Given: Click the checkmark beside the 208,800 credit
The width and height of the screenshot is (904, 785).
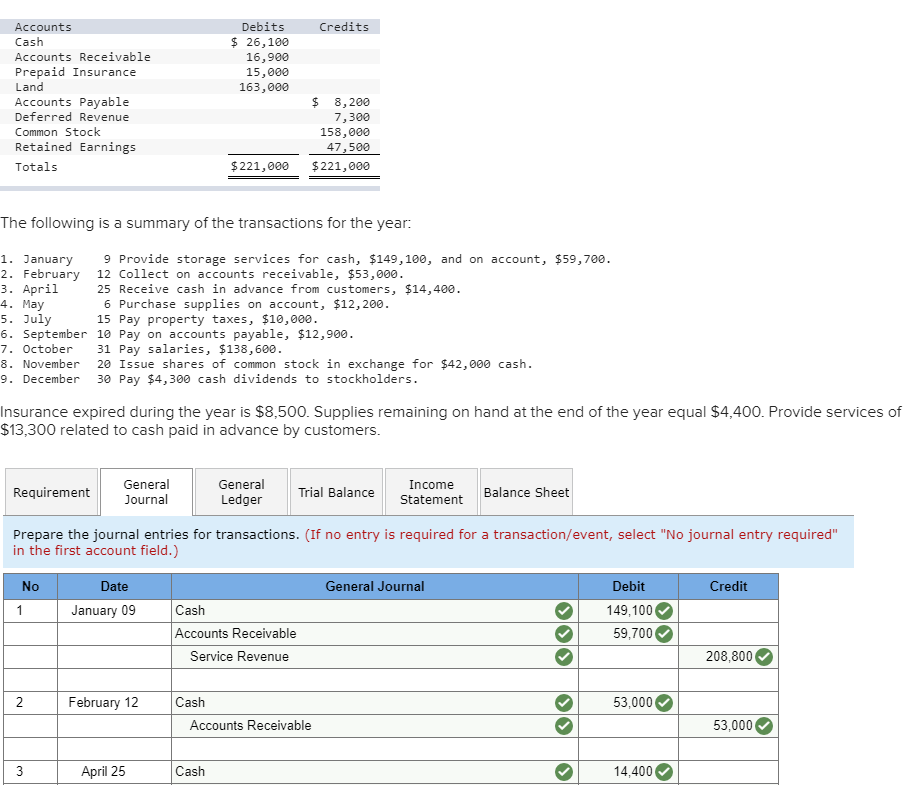Looking at the screenshot, I should tap(762, 657).
